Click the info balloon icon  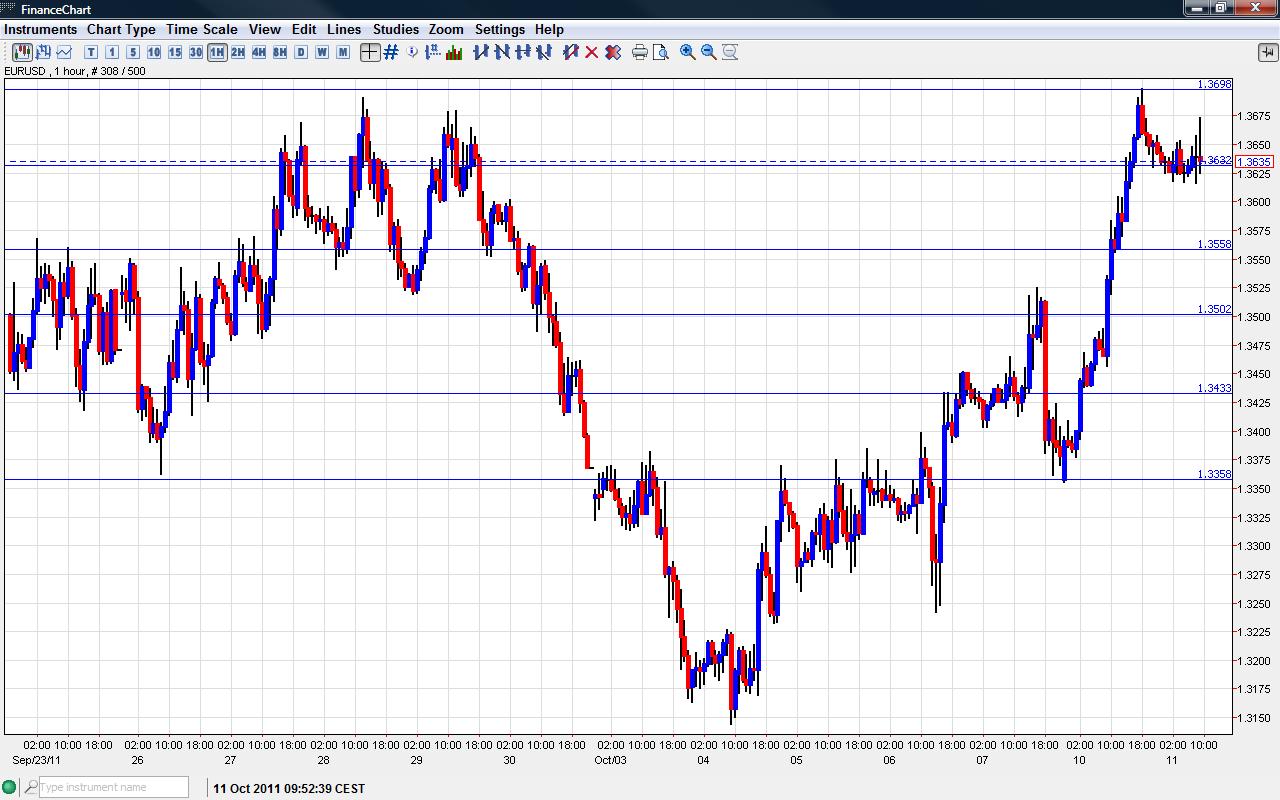pyautogui.click(x=413, y=52)
